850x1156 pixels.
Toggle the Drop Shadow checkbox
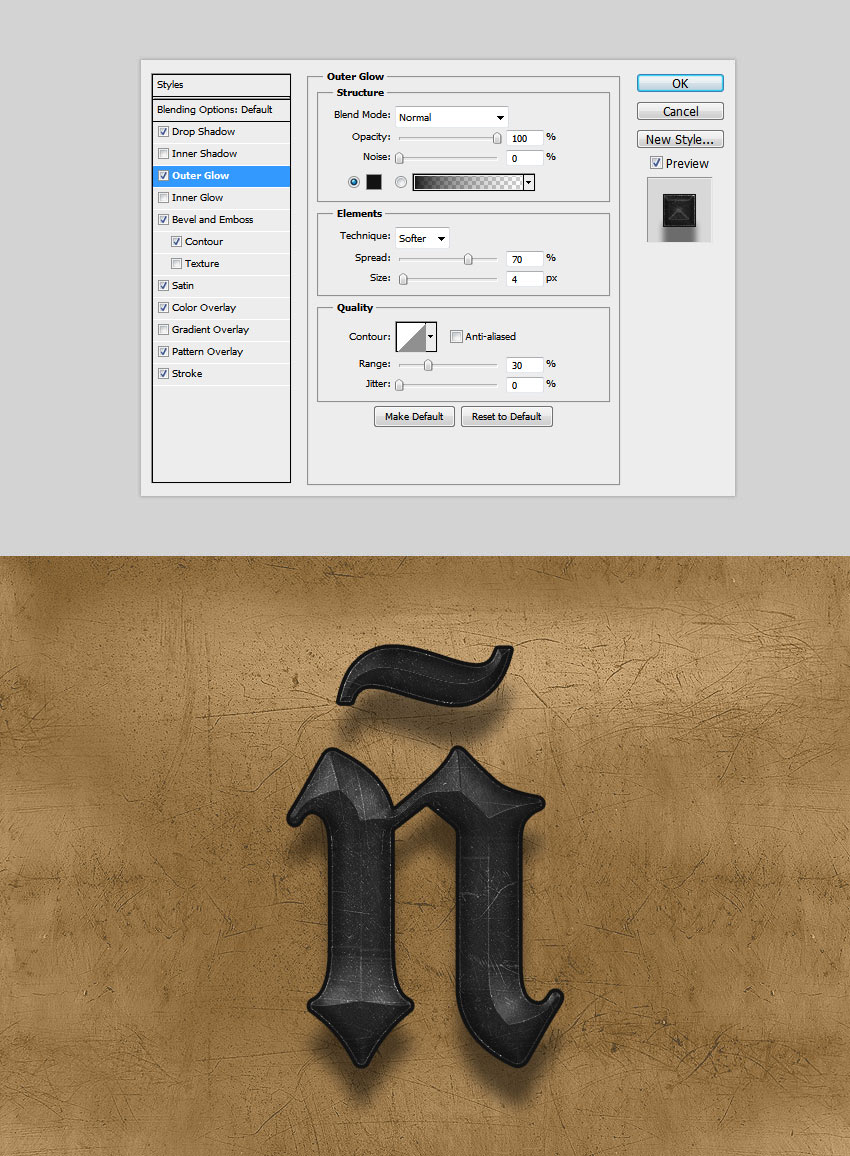pos(164,131)
